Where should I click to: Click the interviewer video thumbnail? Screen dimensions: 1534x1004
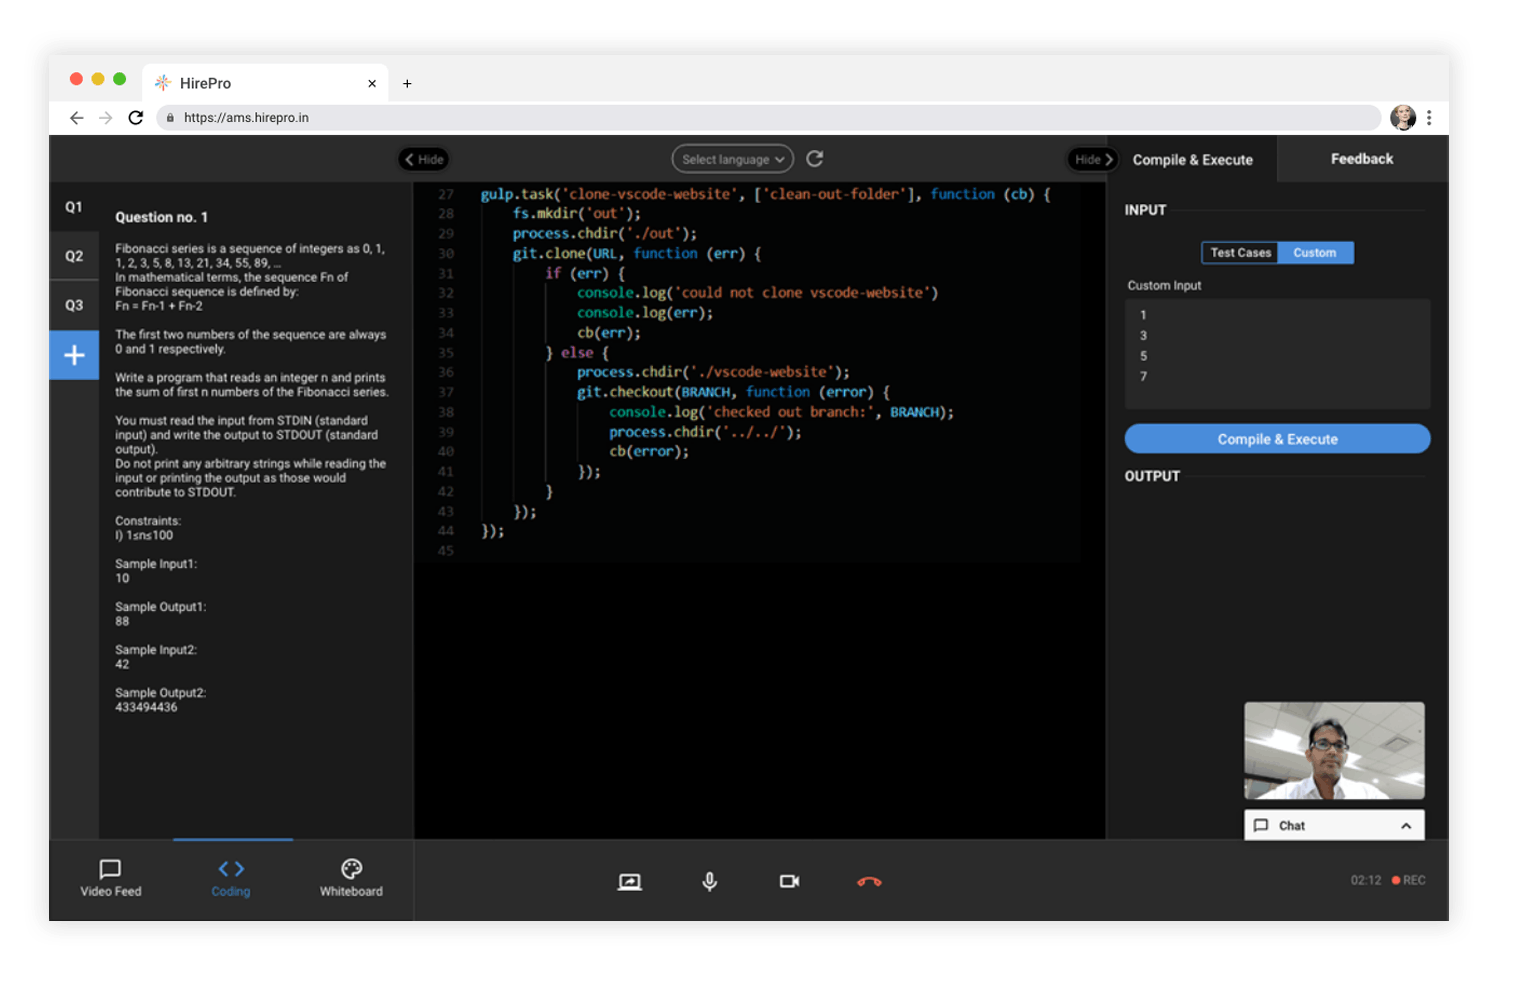[1333, 750]
